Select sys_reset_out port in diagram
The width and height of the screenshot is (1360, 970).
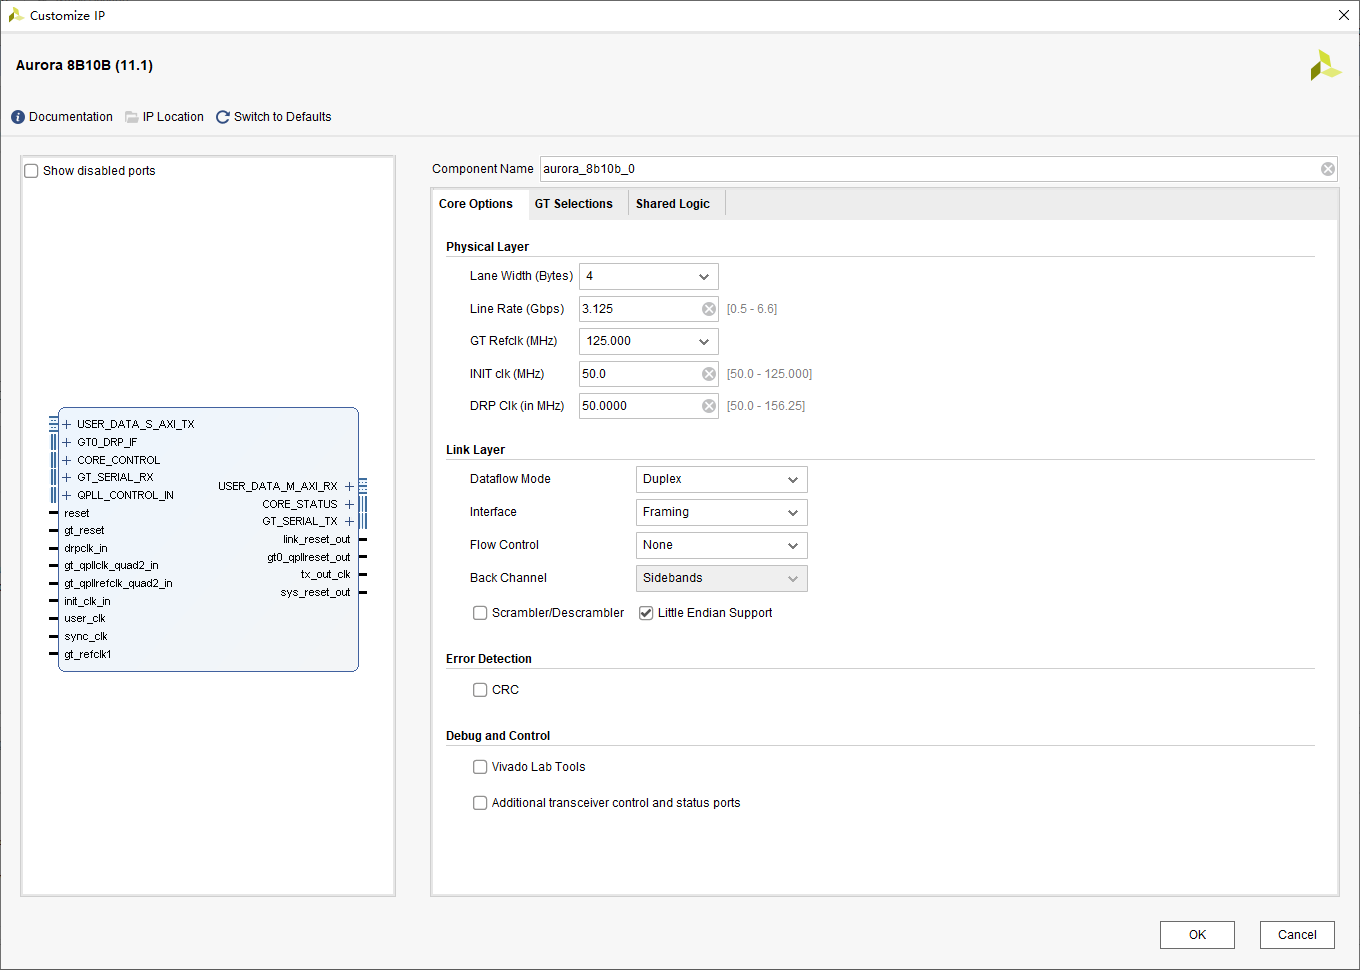coord(315,592)
